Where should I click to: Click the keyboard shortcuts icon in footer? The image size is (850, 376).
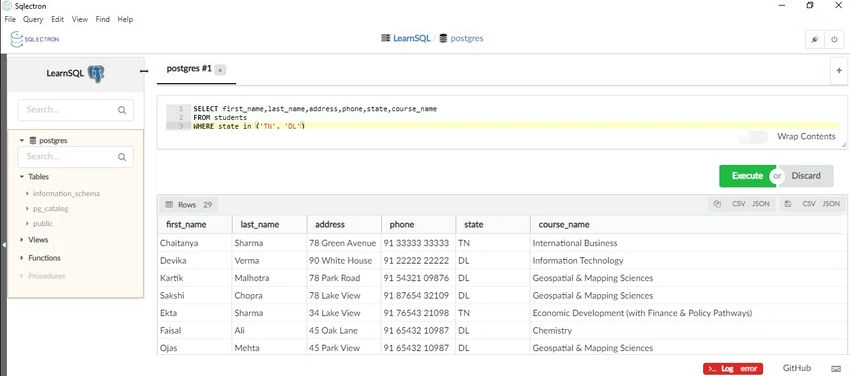coord(835,368)
